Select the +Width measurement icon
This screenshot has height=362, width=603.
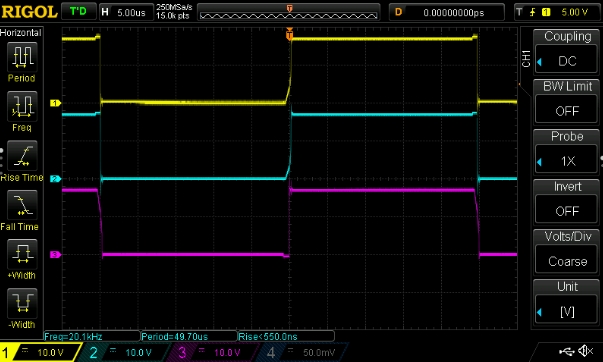click(22, 254)
